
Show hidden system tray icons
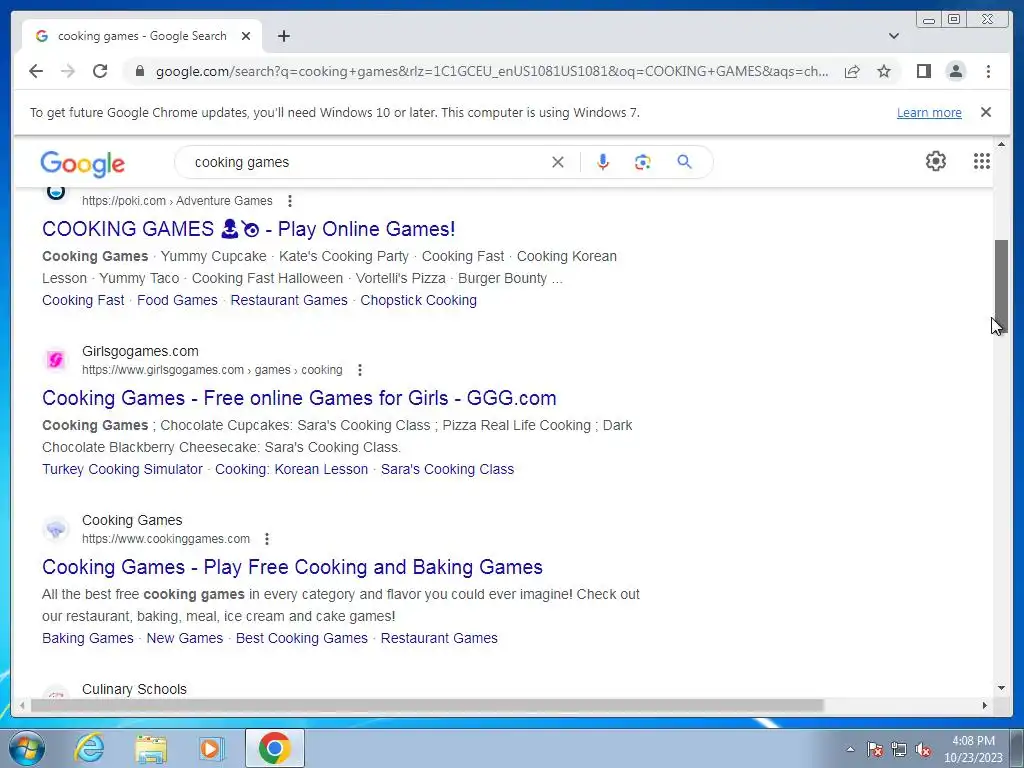(850, 749)
